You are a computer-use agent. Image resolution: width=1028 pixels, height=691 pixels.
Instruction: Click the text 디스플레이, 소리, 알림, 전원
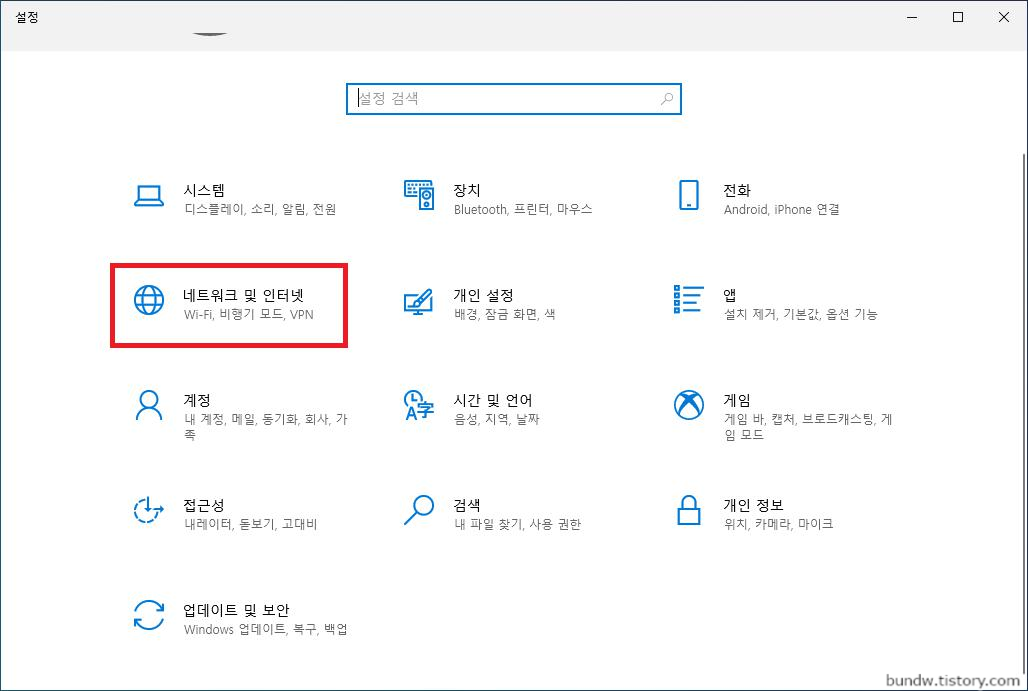pos(260,209)
